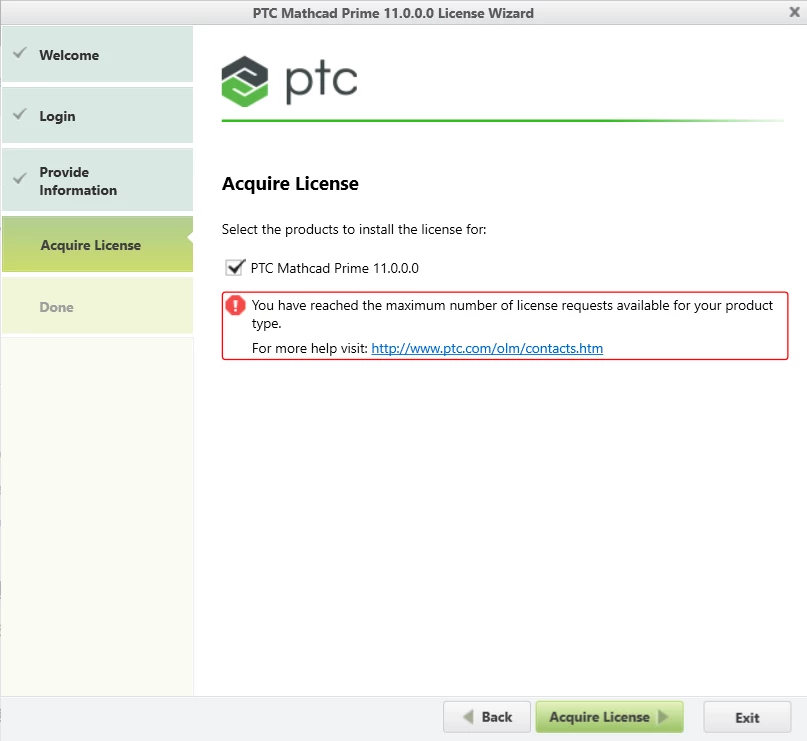Viewport: 807px width, 741px height.
Task: Click the 'Acquire License' page heading
Action: click(290, 184)
